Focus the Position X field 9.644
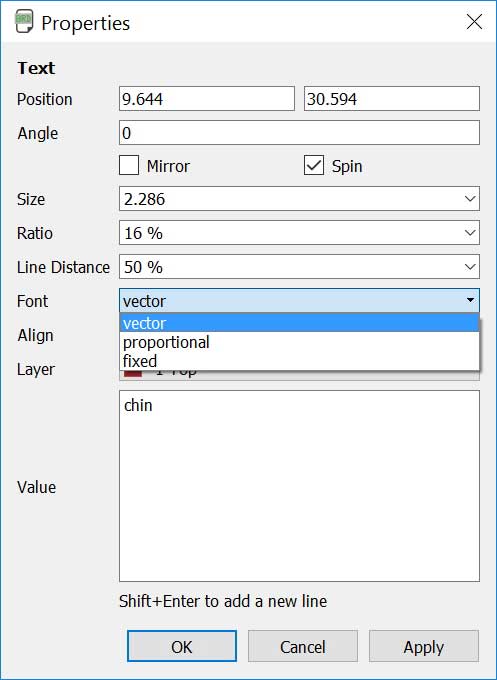The width and height of the screenshot is (497, 680). pyautogui.click(x=207, y=98)
